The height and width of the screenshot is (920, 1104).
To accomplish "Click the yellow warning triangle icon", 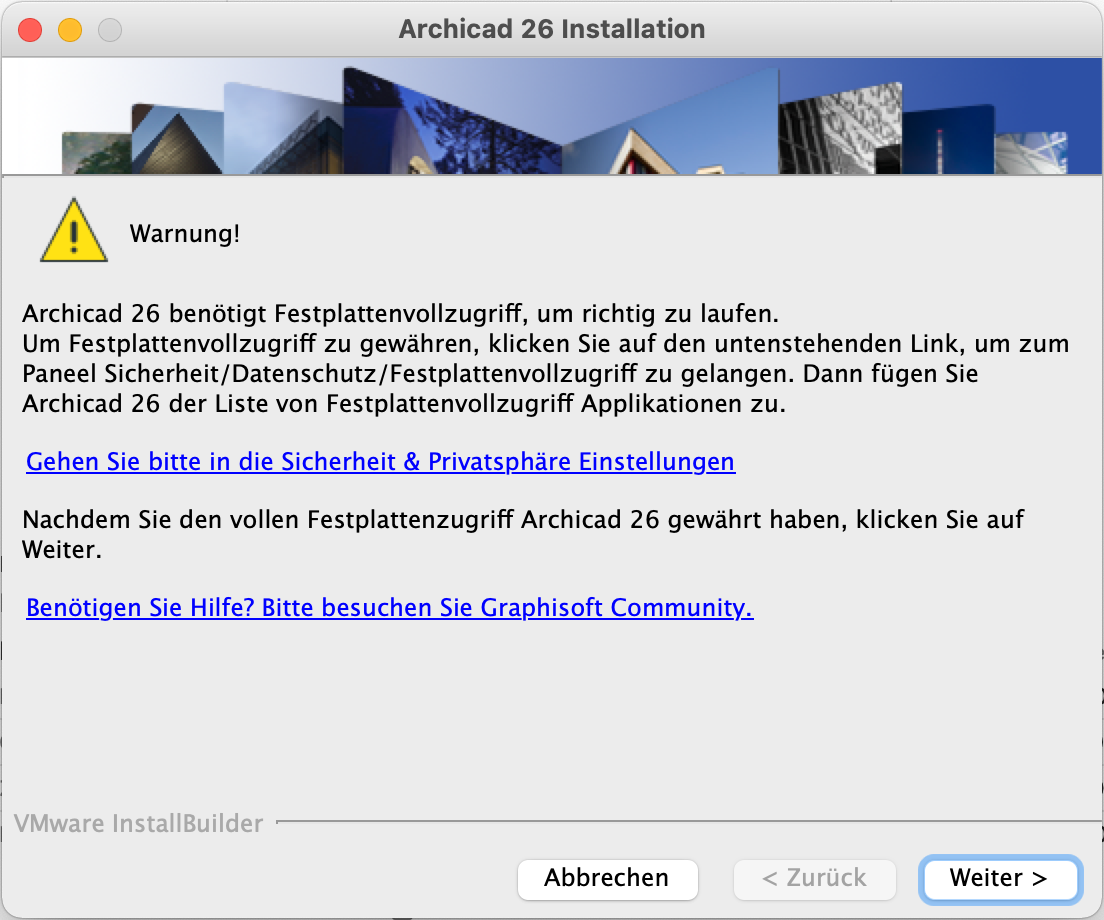I will [74, 232].
